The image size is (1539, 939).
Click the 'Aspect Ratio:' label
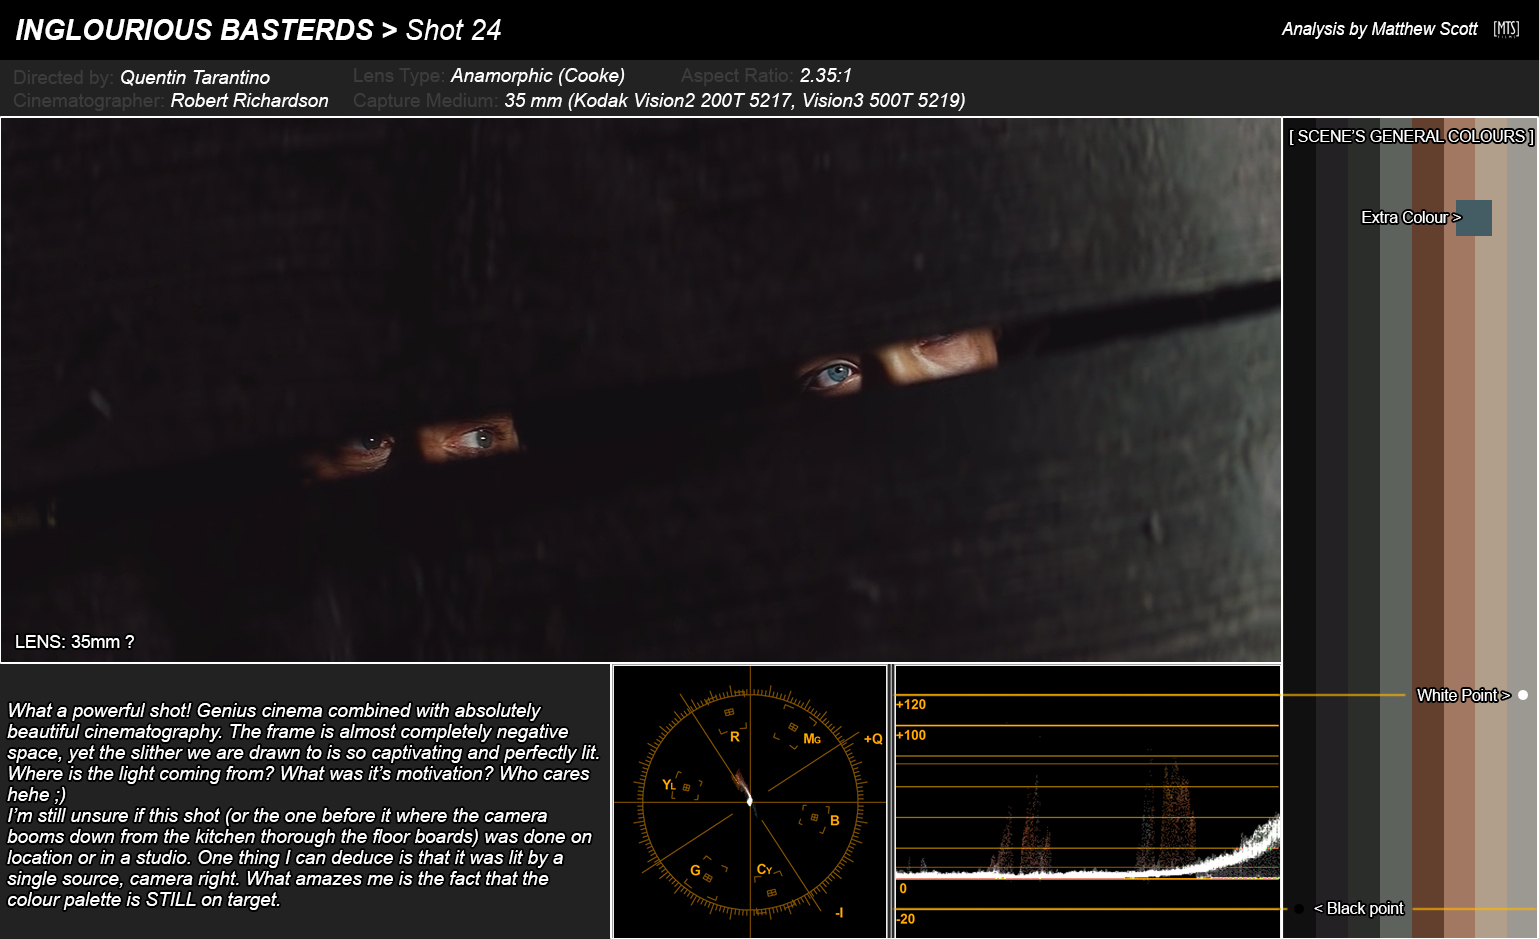pyautogui.click(x=737, y=75)
